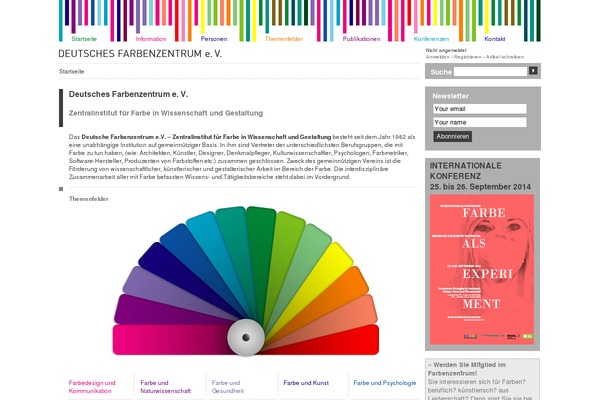
Task: Click the 'Your name' newsletter field
Action: click(x=480, y=122)
